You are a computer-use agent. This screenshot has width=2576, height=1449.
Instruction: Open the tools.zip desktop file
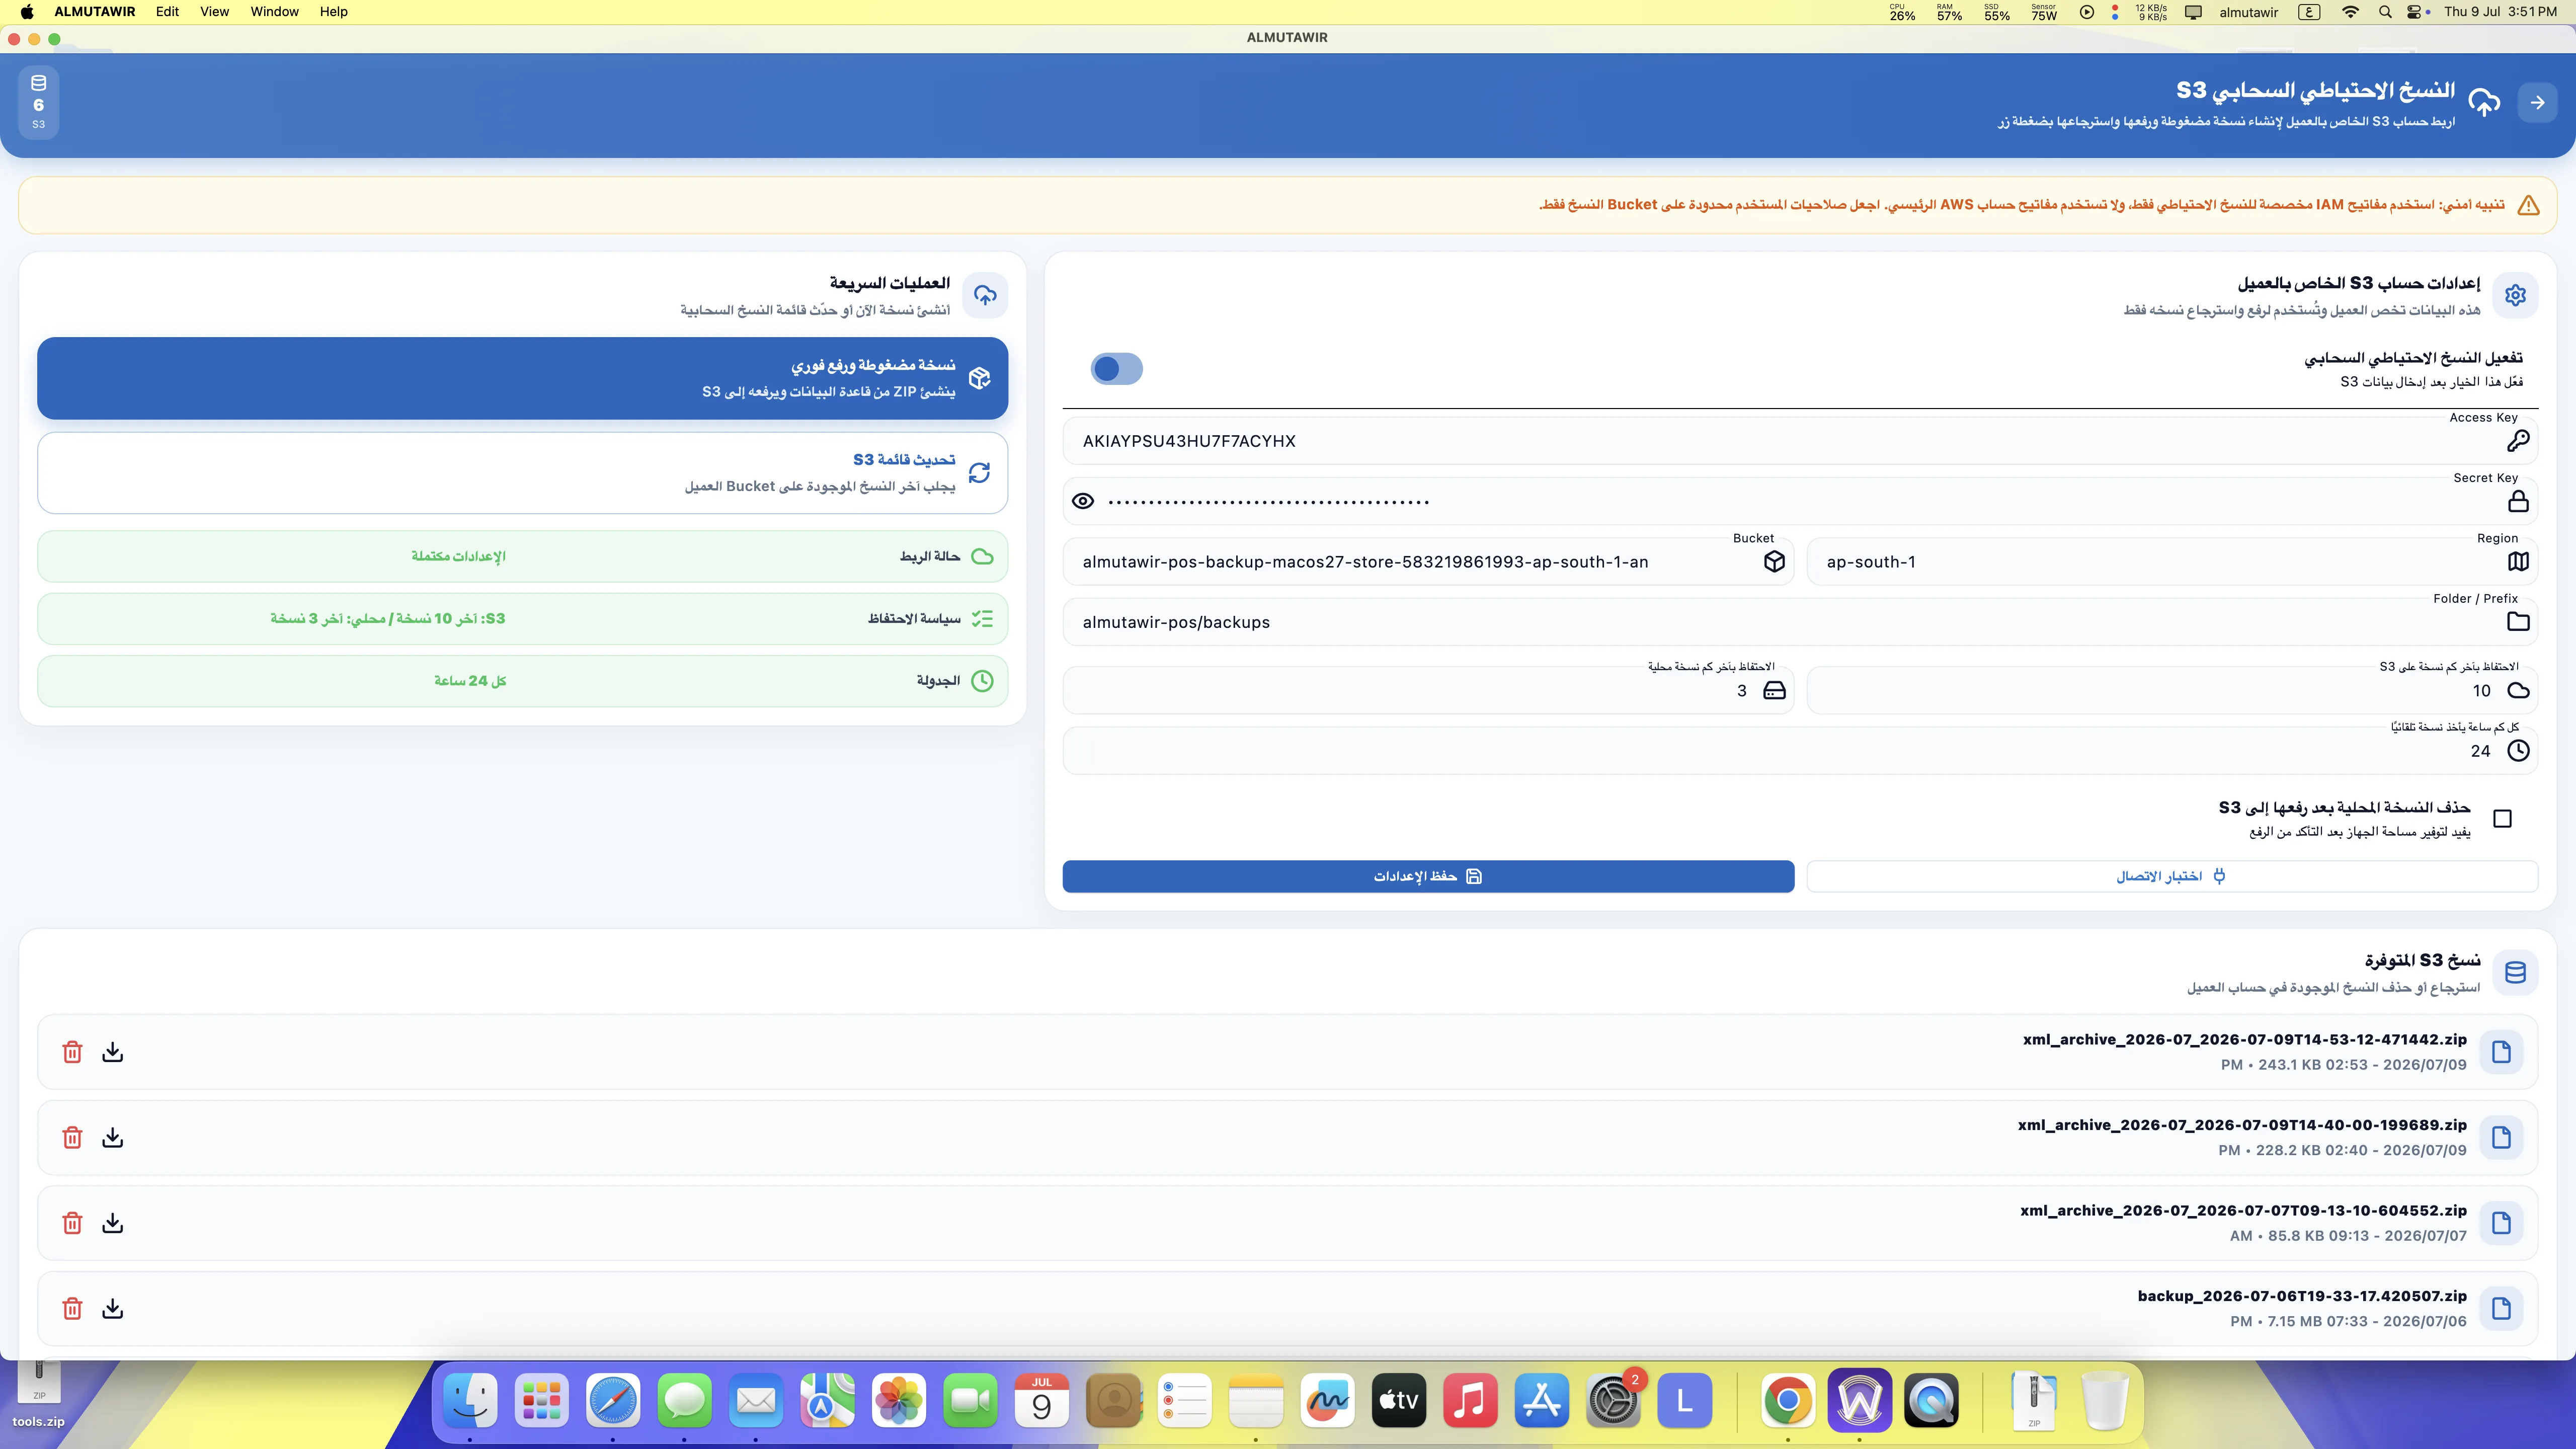(39, 1395)
